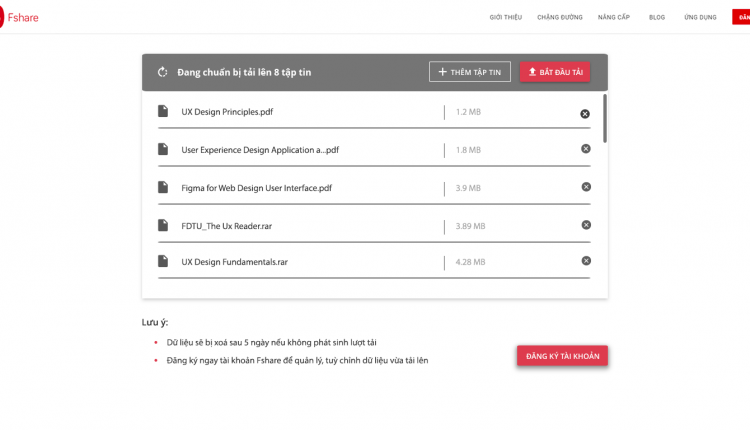Click the 1.2 MB size value
This screenshot has width=750, height=430.
click(468, 112)
